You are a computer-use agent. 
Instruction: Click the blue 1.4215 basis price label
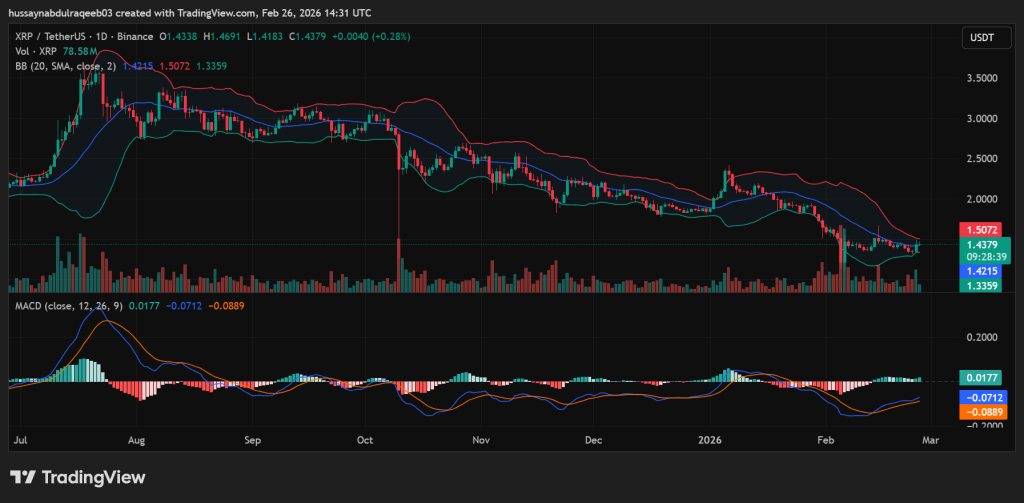pos(979,270)
